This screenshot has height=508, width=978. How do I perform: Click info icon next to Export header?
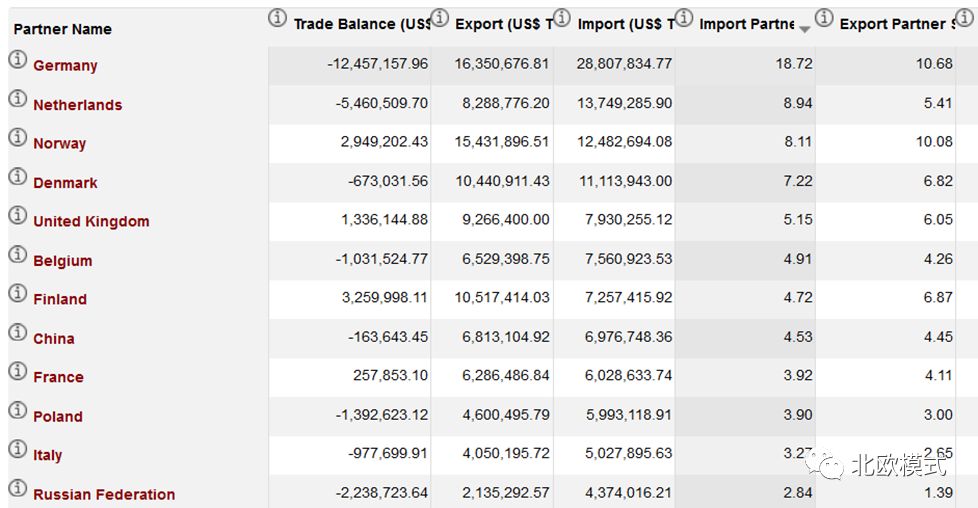pos(439,19)
